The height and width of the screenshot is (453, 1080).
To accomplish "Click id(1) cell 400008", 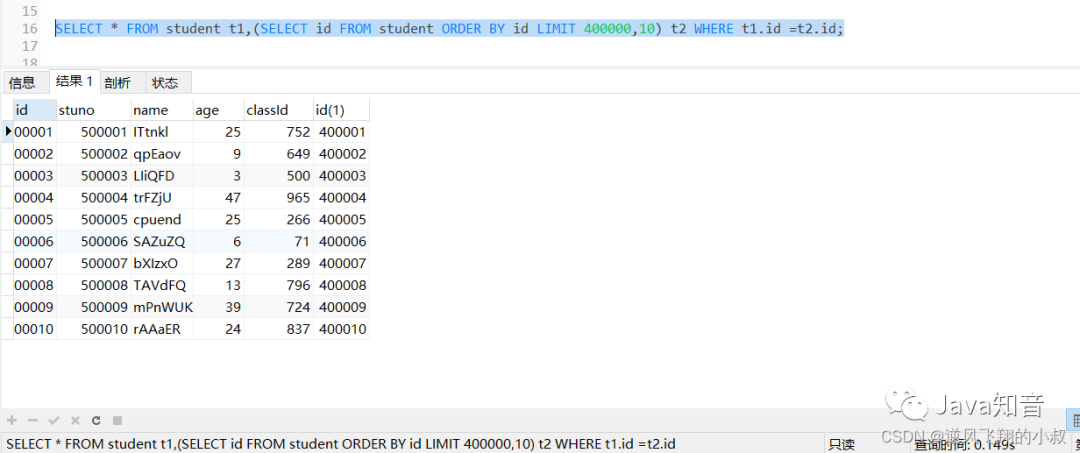I will point(342,285).
